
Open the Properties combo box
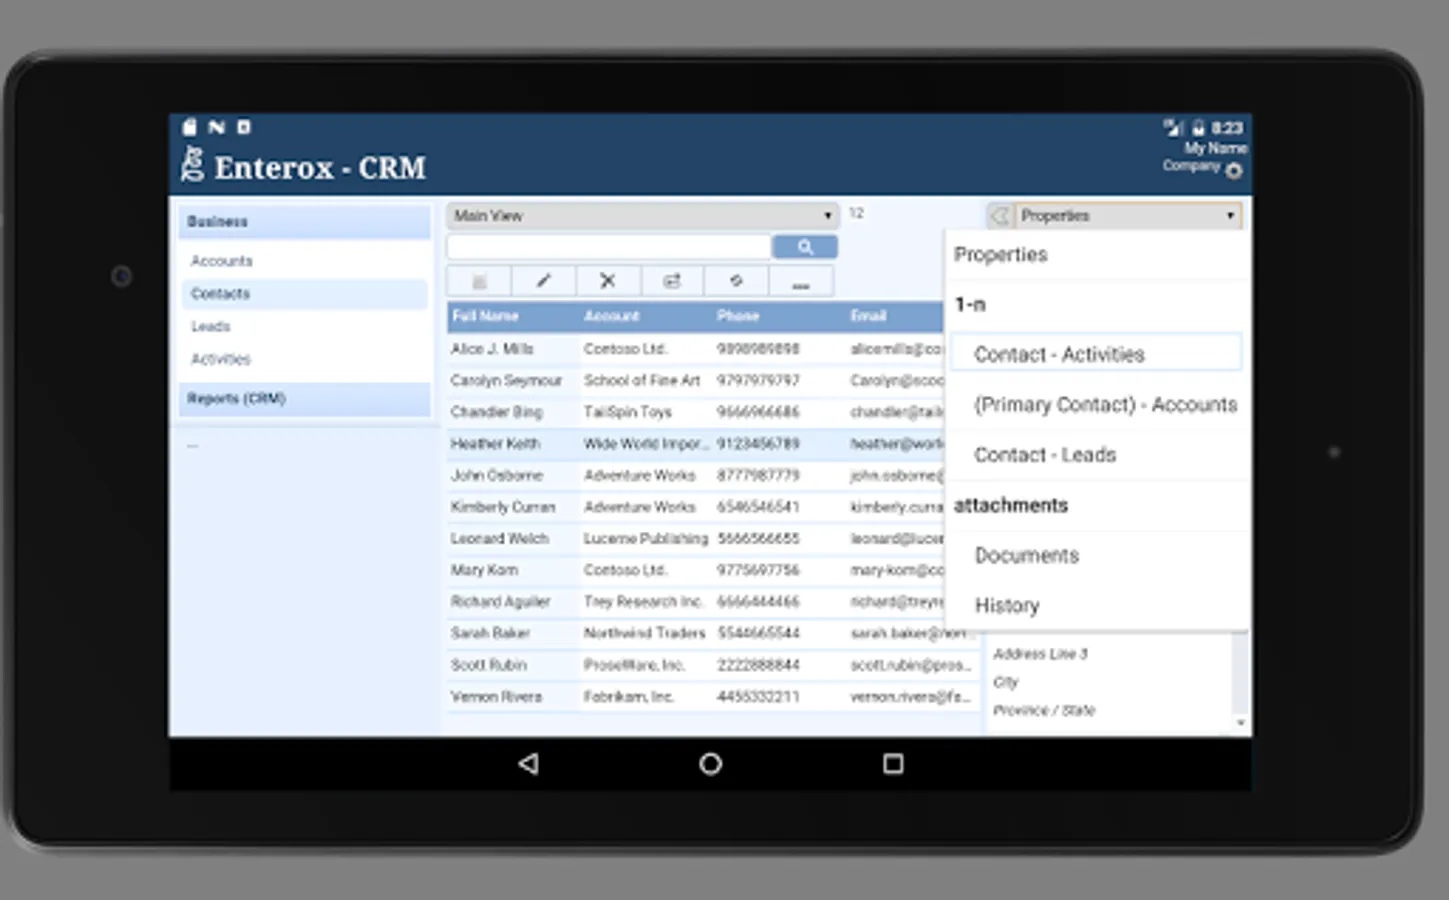tap(1128, 216)
